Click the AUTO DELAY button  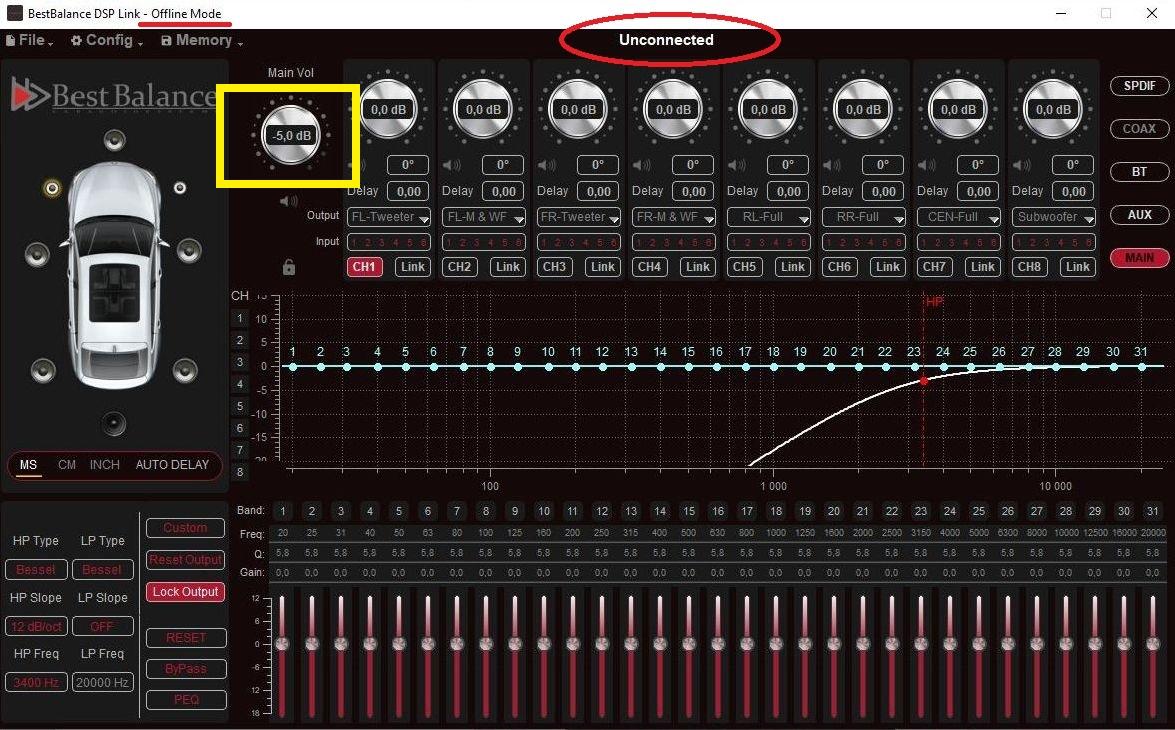pyautogui.click(x=172, y=465)
